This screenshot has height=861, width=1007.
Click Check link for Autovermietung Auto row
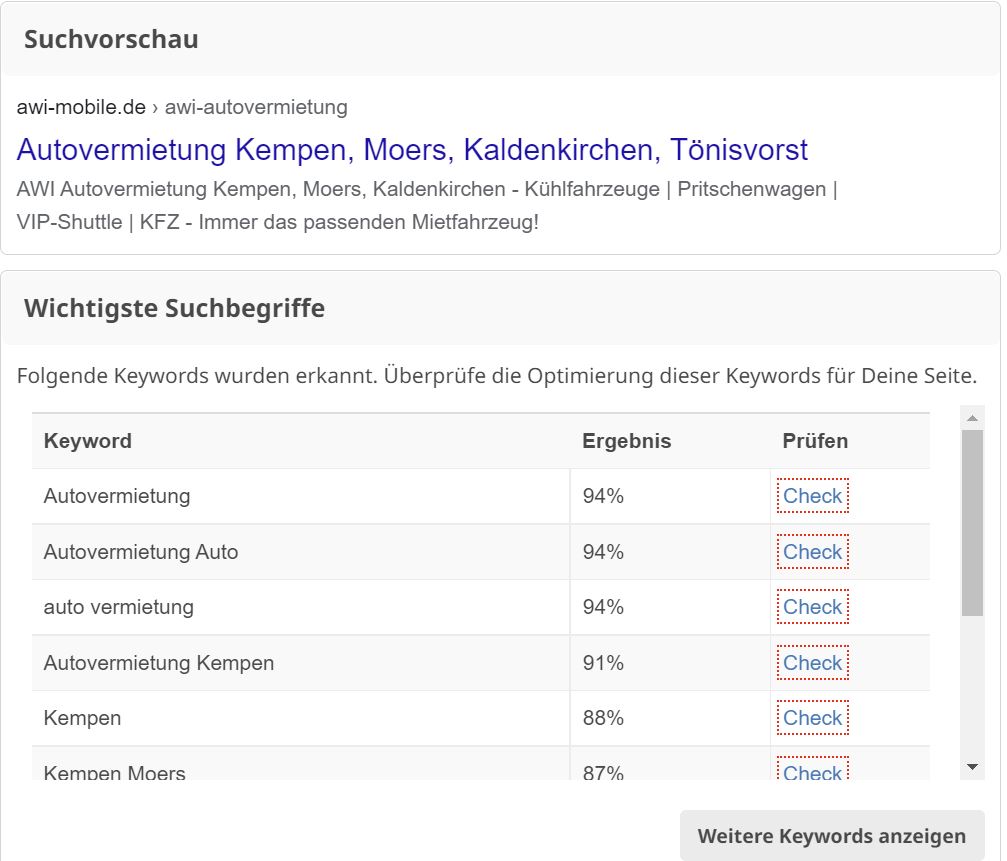(812, 552)
